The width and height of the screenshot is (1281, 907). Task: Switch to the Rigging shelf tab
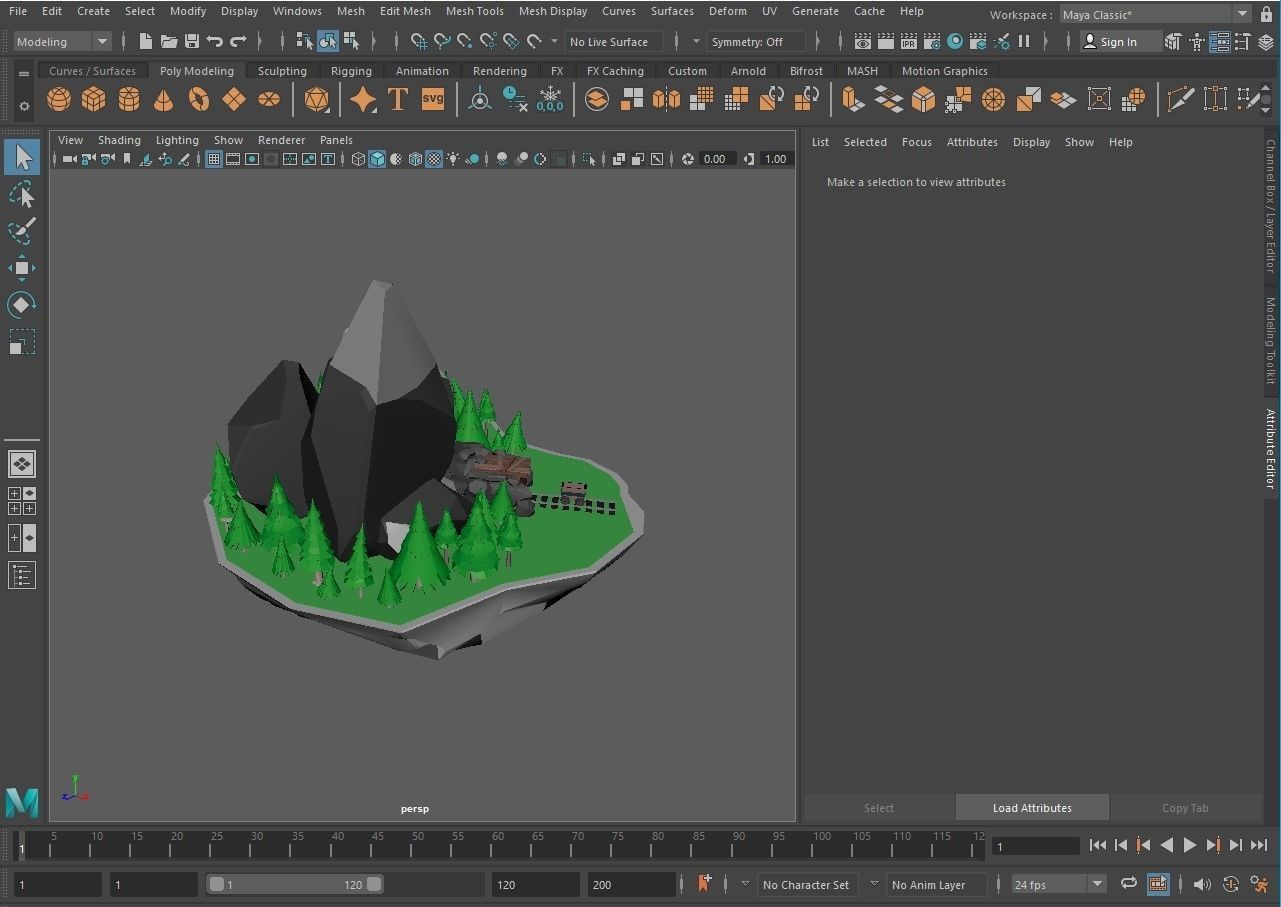(x=351, y=71)
